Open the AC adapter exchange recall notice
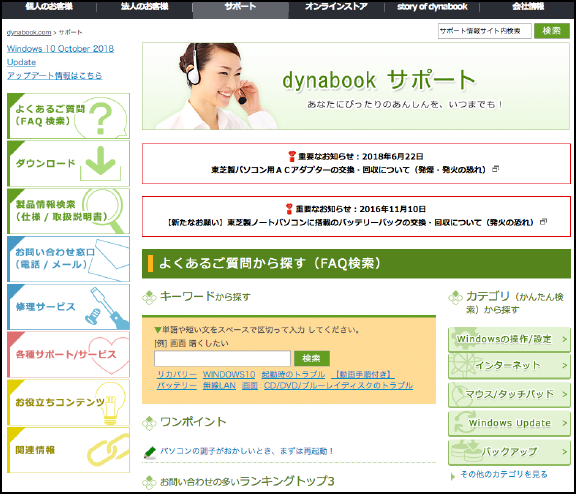 (348, 170)
